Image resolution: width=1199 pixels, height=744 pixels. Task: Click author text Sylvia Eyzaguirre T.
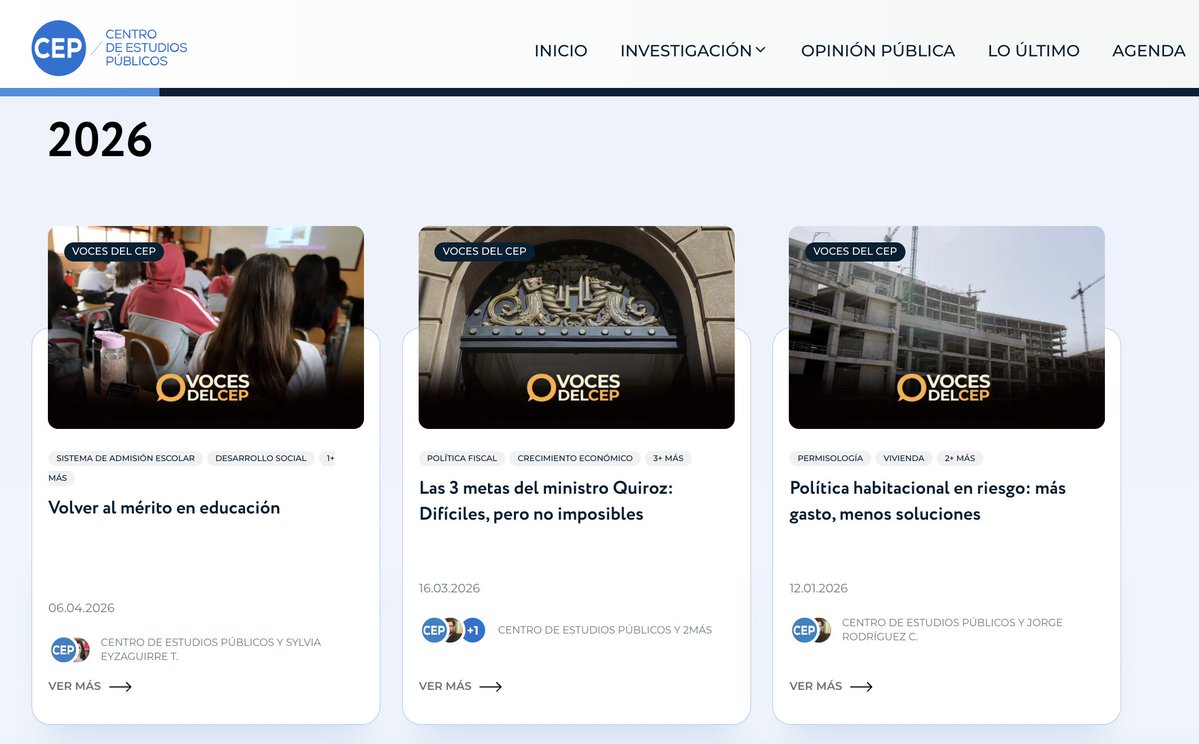[x=211, y=649]
